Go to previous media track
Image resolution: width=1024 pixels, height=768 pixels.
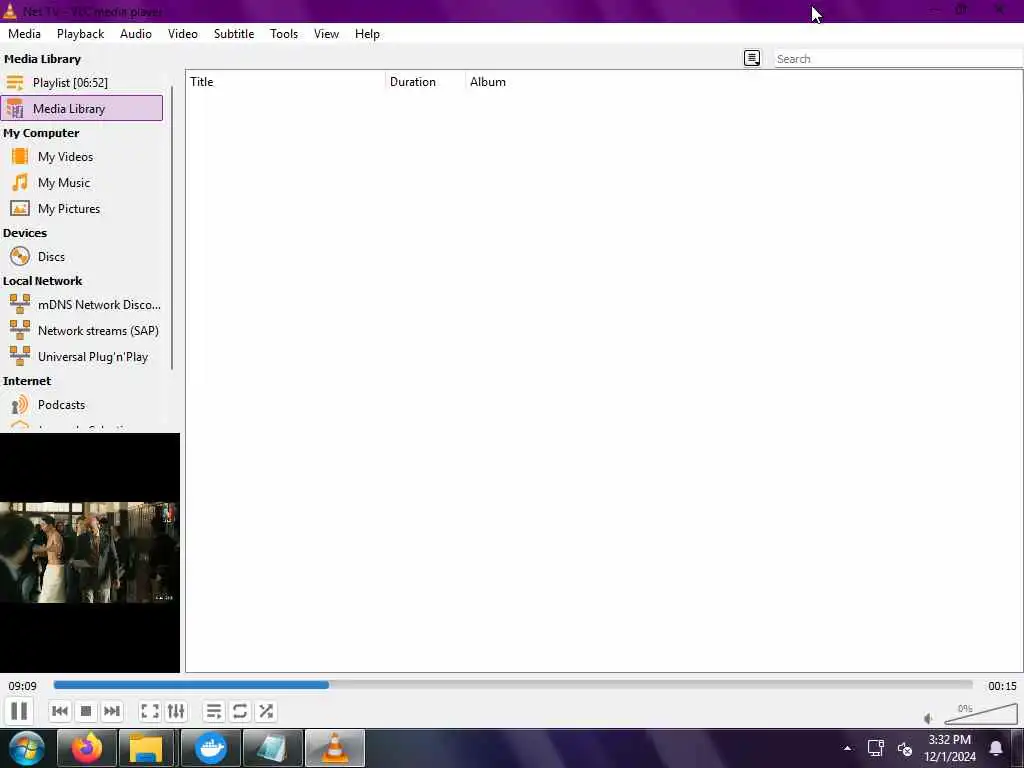pyautogui.click(x=59, y=711)
